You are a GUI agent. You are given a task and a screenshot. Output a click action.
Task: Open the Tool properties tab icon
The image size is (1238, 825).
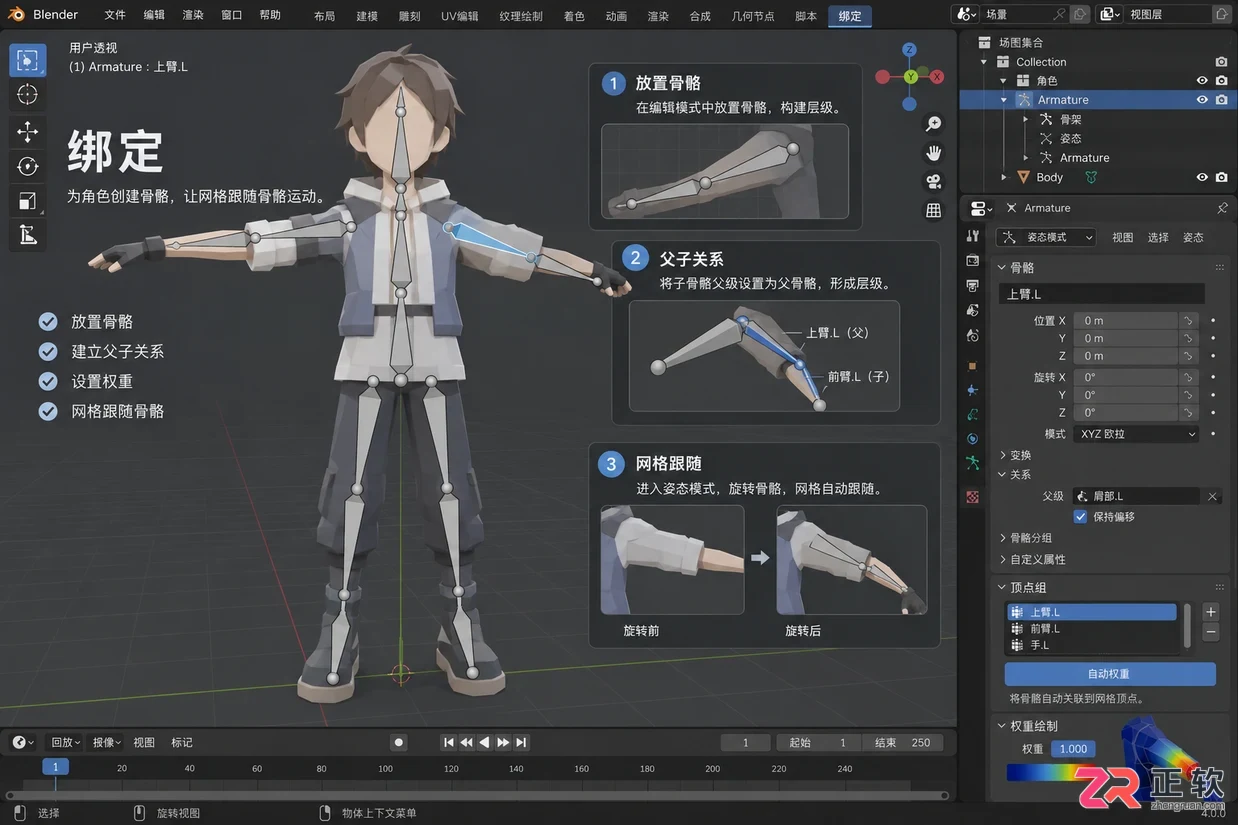click(973, 236)
